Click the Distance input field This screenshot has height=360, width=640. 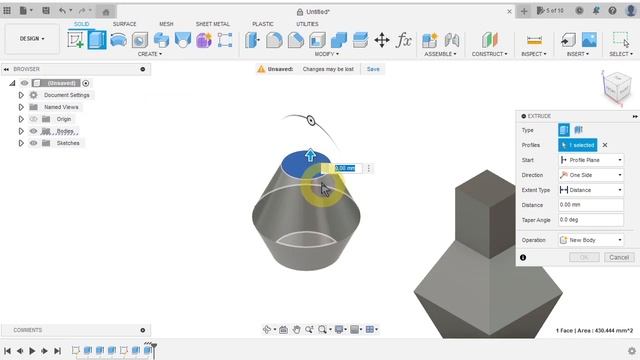[591, 205]
